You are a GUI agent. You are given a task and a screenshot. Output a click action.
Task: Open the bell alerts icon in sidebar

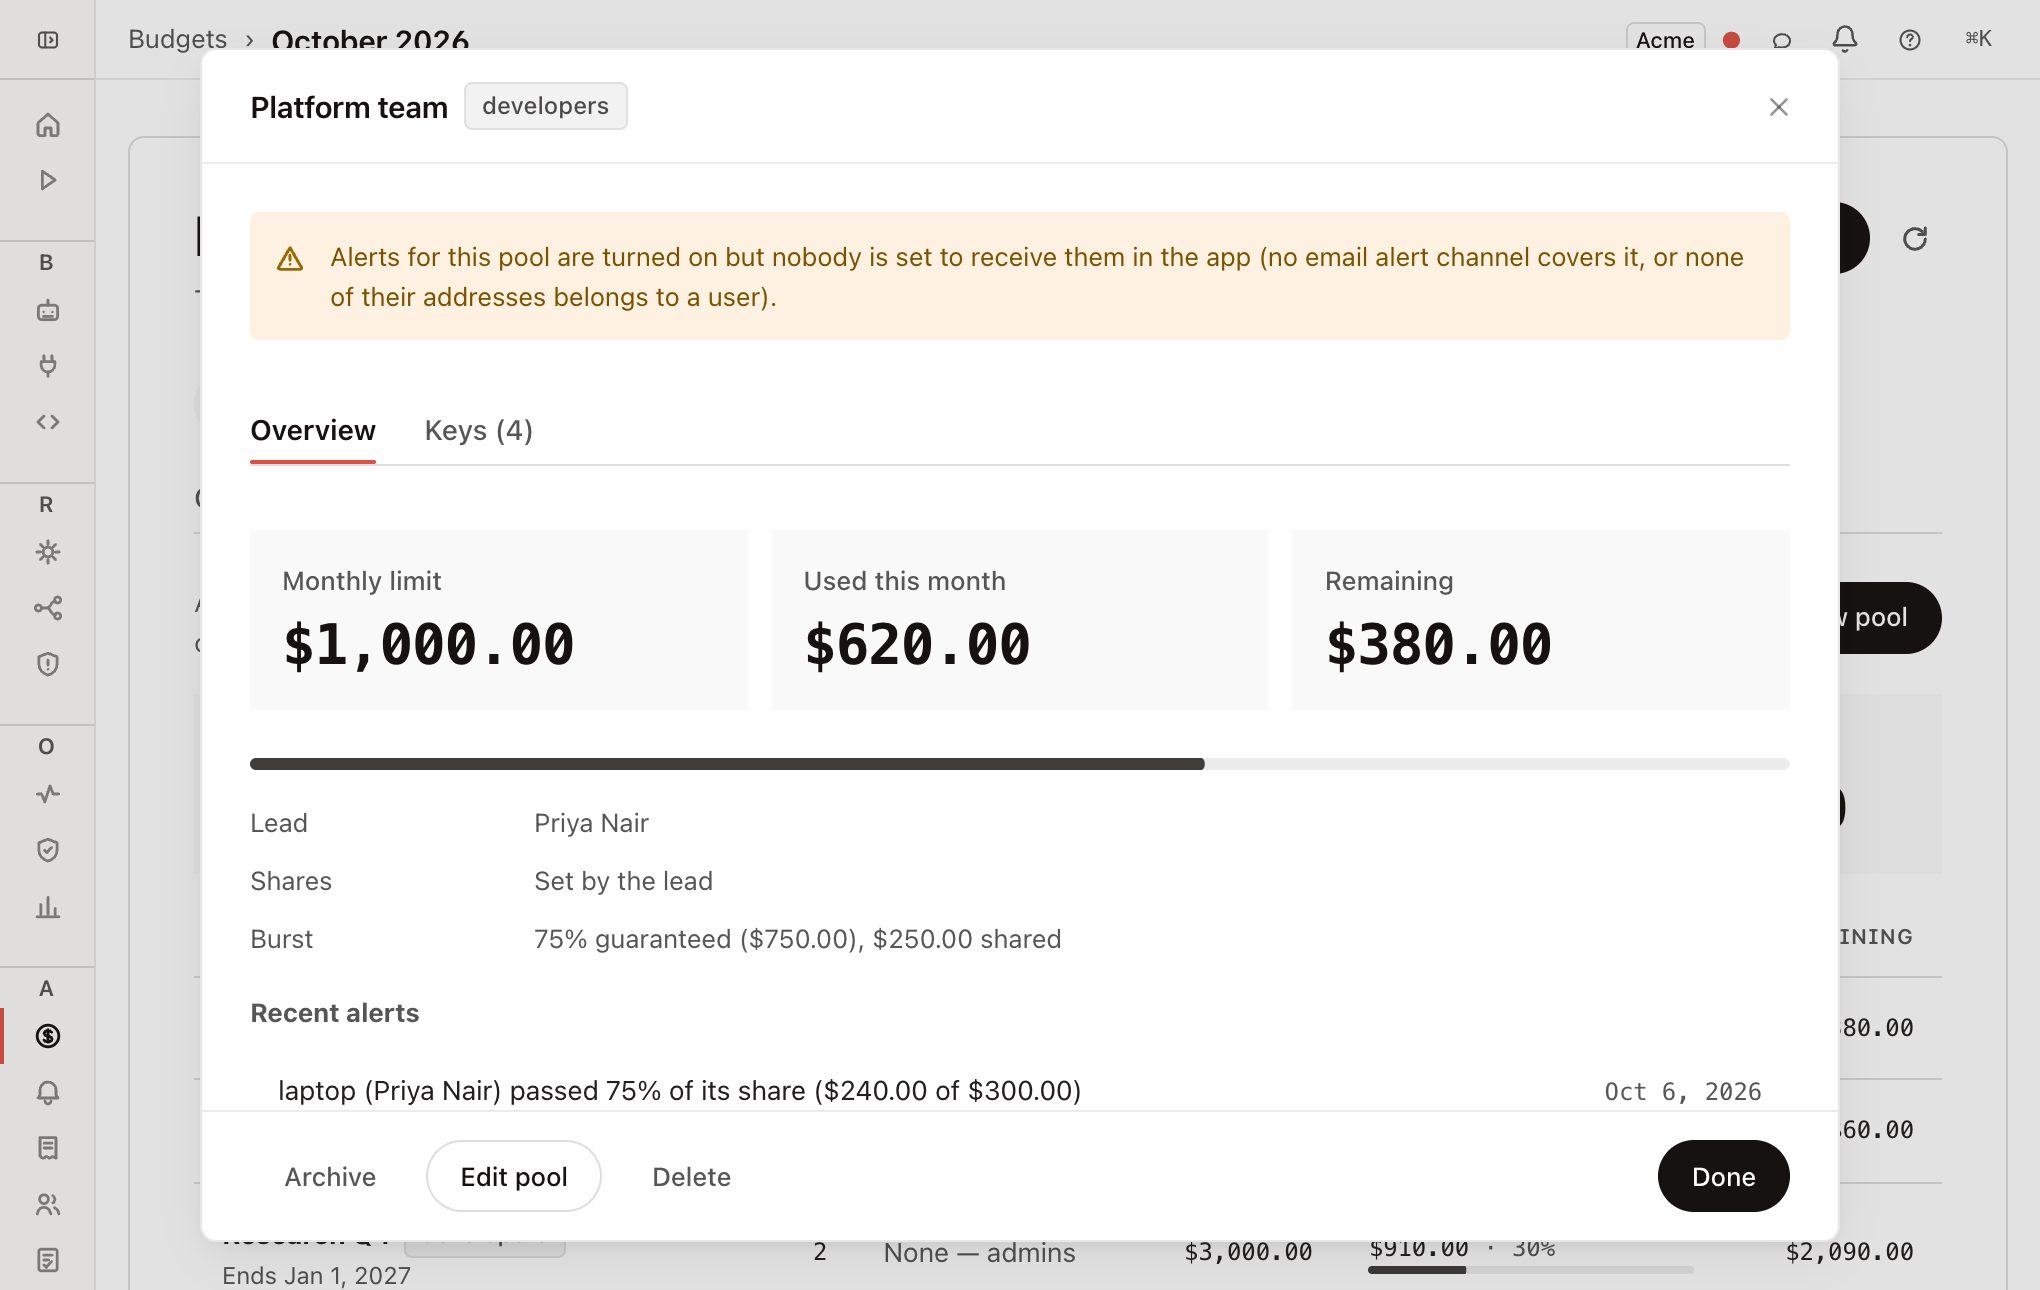click(47, 1092)
